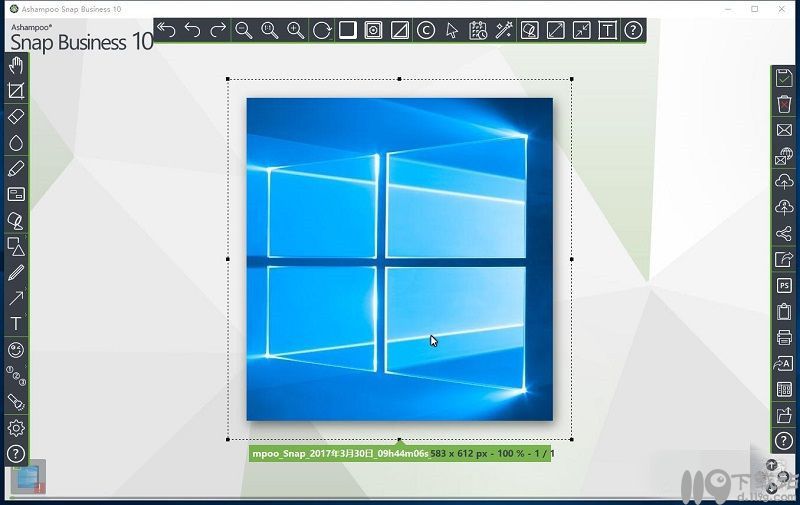Open the magic wand effects tool

point(504,30)
